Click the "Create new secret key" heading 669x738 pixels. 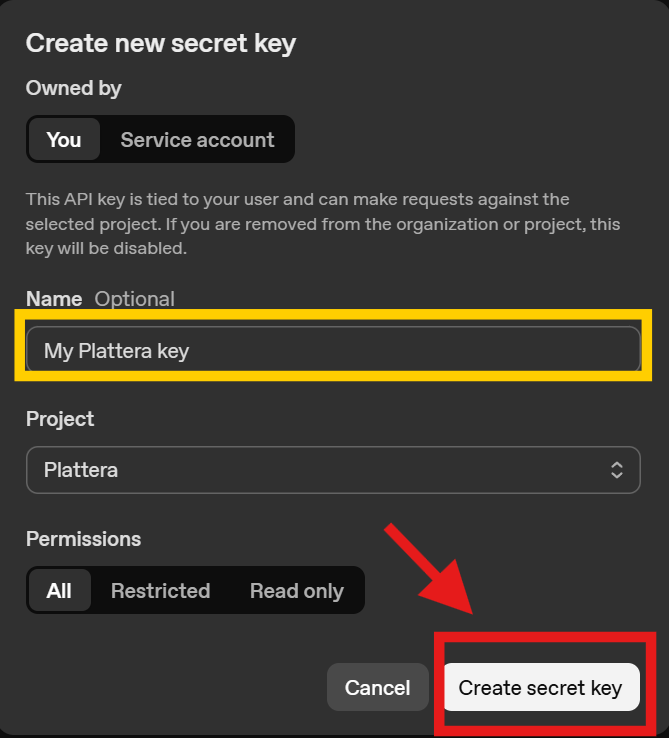[x=161, y=43]
